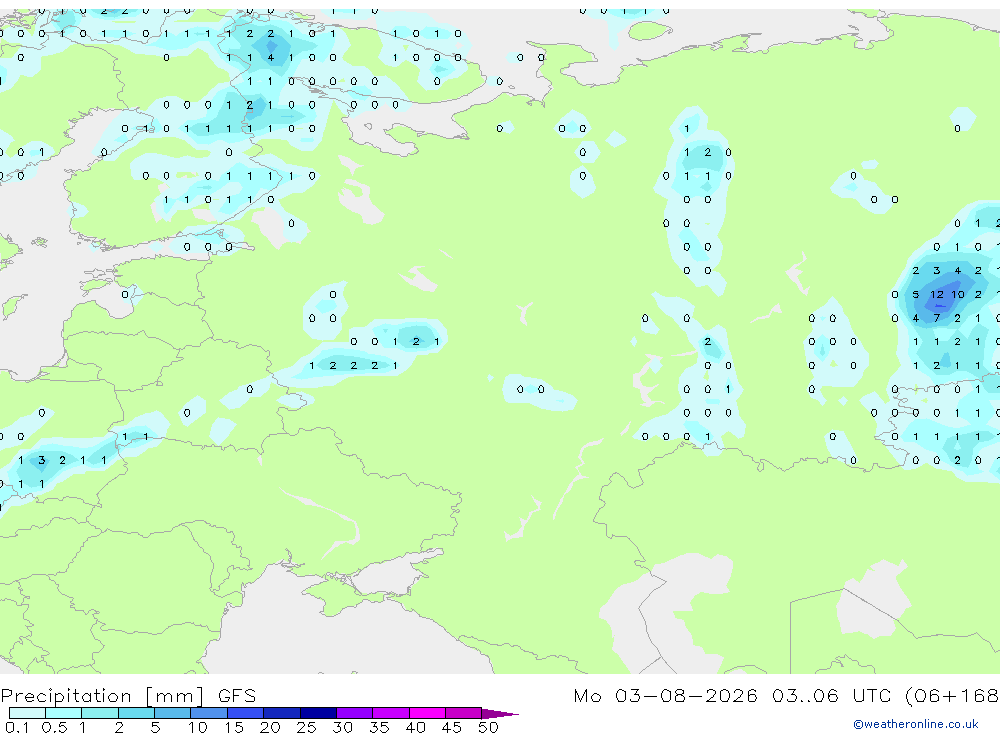Image resolution: width=1000 pixels, height=733 pixels.
Task: Click the 45–50 mm legend color box
Action: tap(464, 713)
